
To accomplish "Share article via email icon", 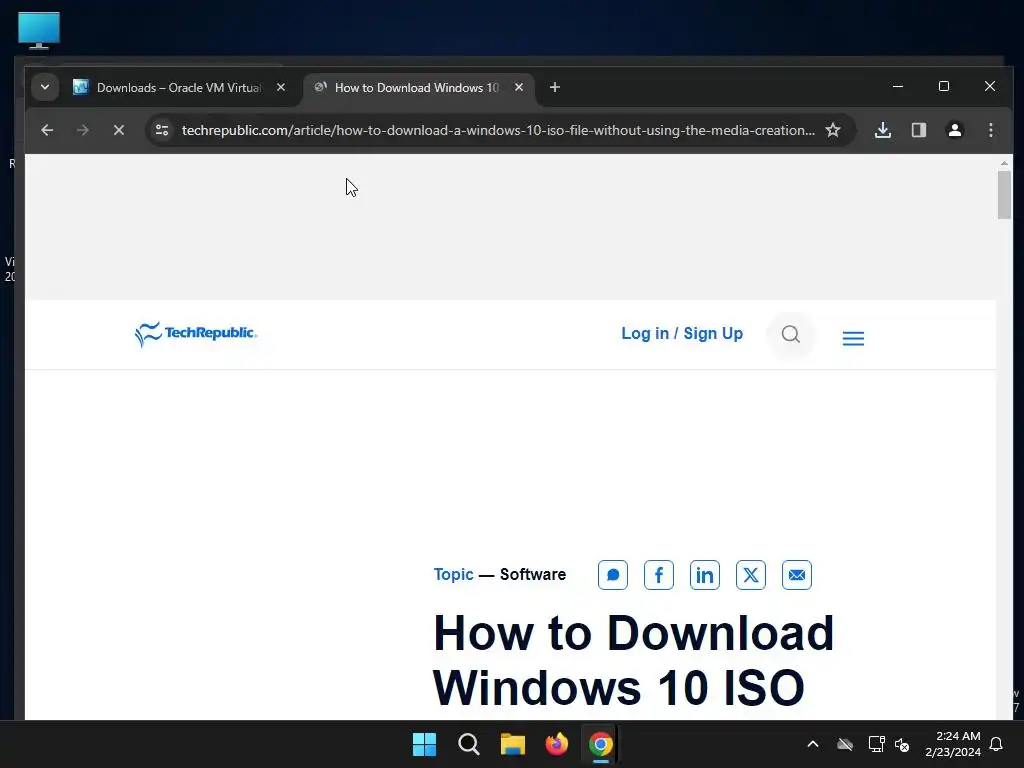I will (x=797, y=575).
